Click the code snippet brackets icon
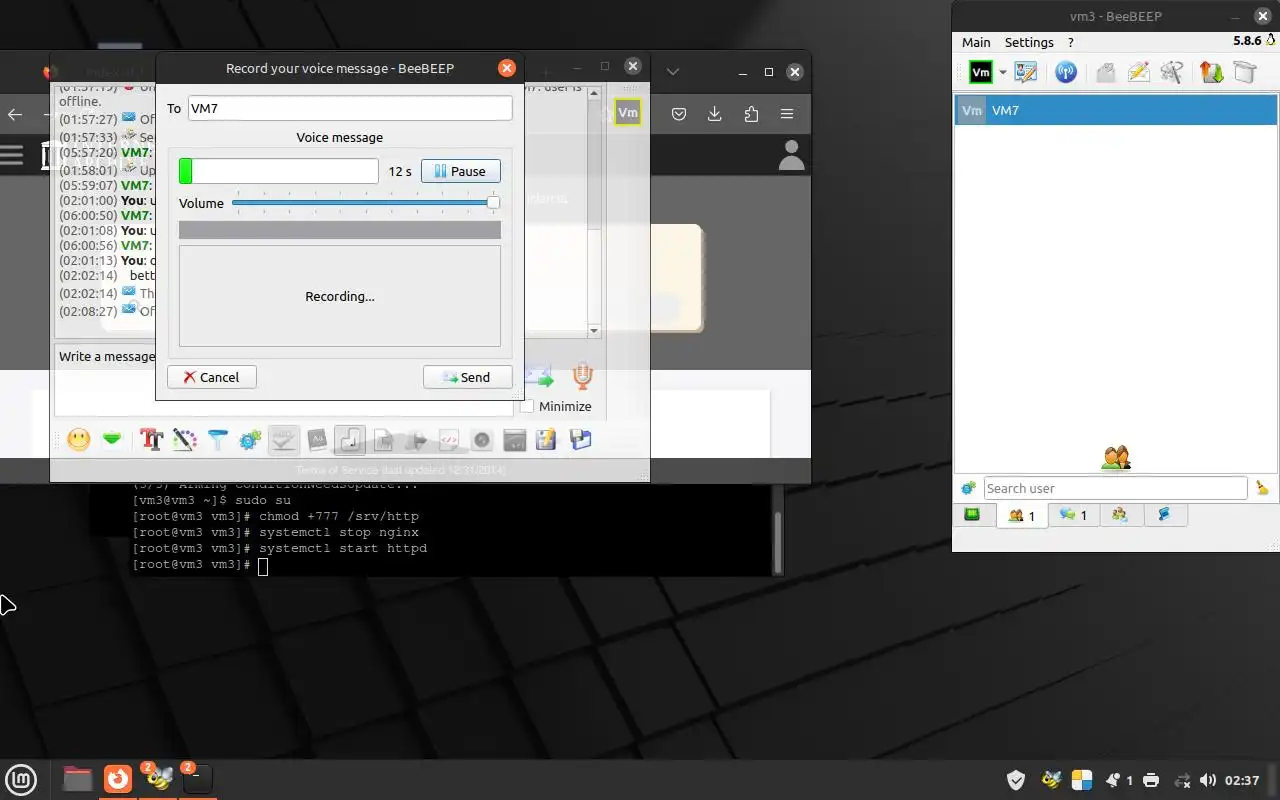 tap(449, 439)
